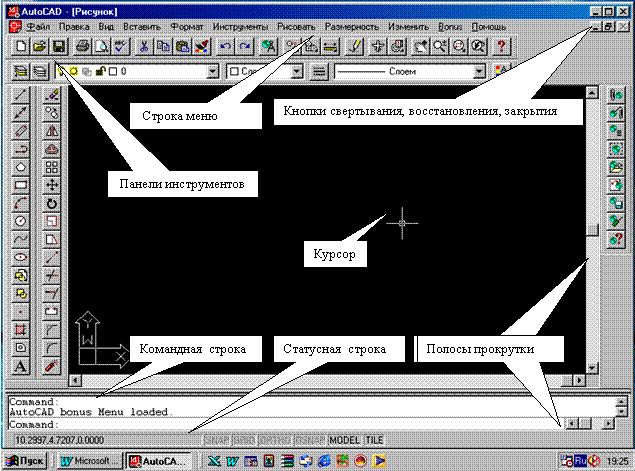This screenshot has width=635, height=471.
Task: Toggle ORTHO mode in status bar
Action: 275,440
